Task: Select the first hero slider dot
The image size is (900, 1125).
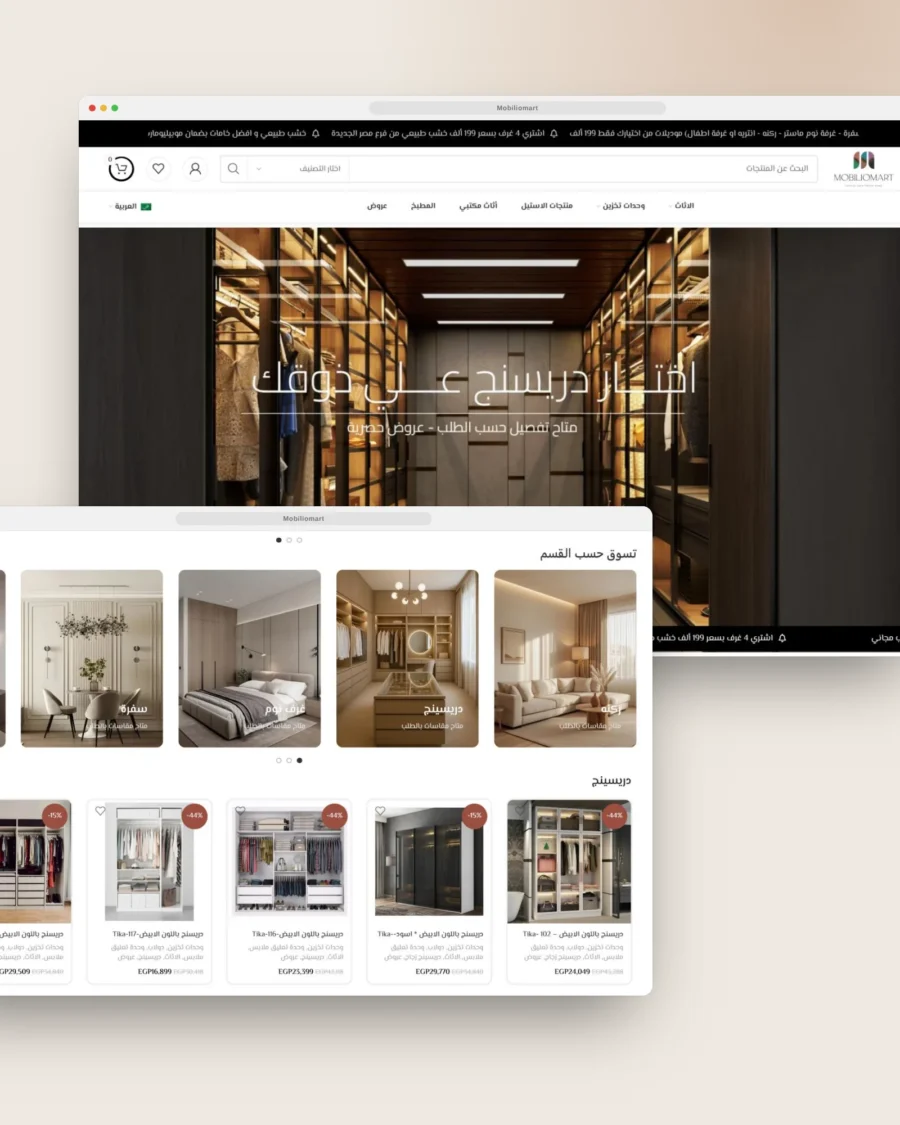Action: click(279, 540)
